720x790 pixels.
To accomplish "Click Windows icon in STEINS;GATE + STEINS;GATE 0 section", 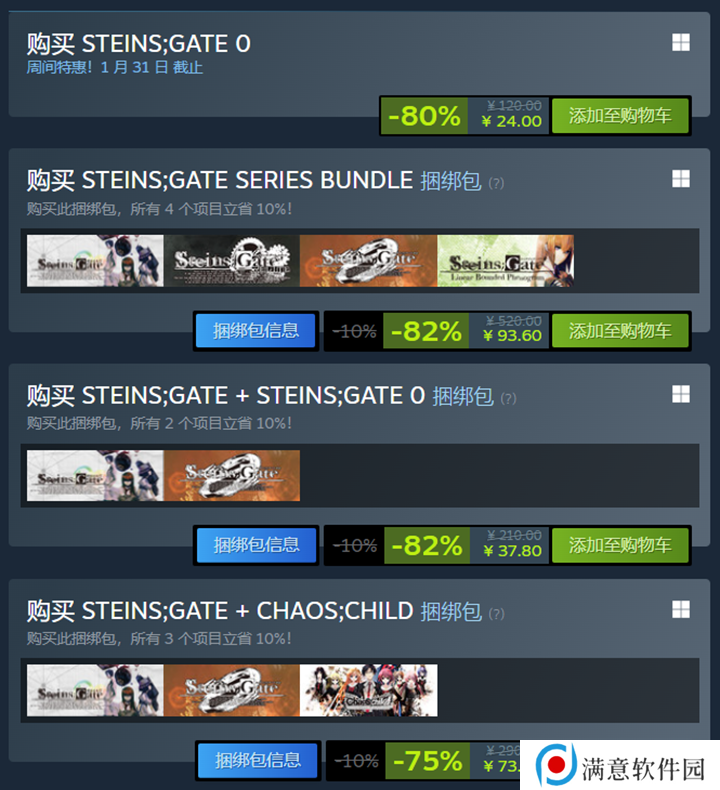I will [681, 394].
